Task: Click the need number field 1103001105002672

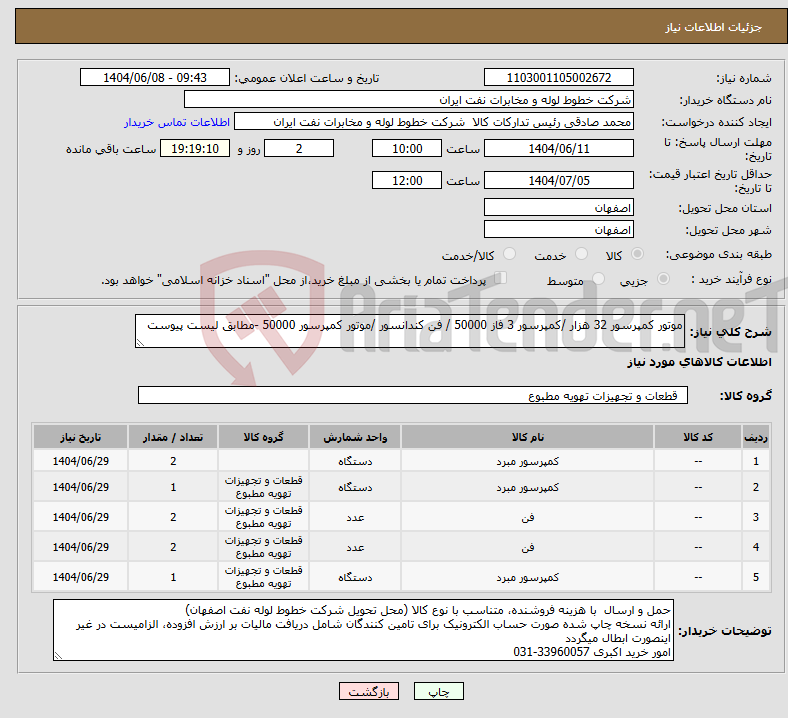Action: pyautogui.click(x=558, y=77)
